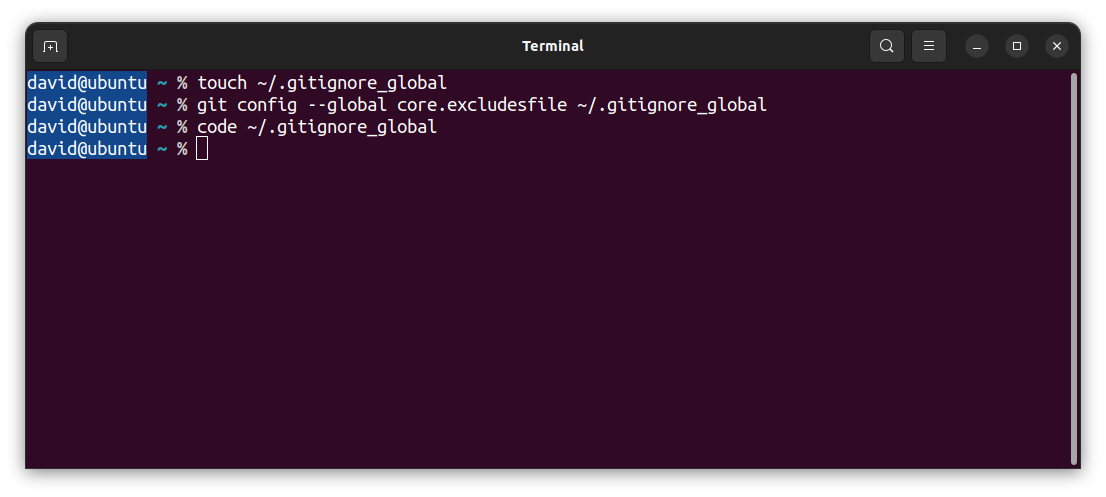The height and width of the screenshot is (497, 1106).
Task: Minimize the Terminal window
Action: pos(977,46)
